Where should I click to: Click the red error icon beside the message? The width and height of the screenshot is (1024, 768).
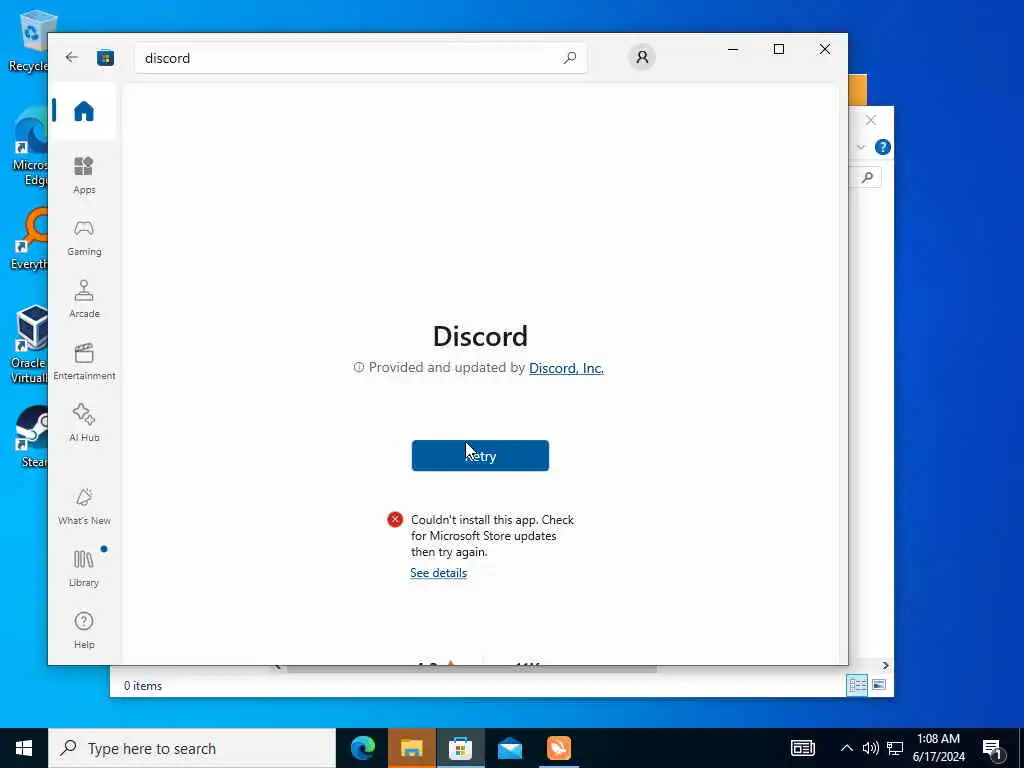394,519
